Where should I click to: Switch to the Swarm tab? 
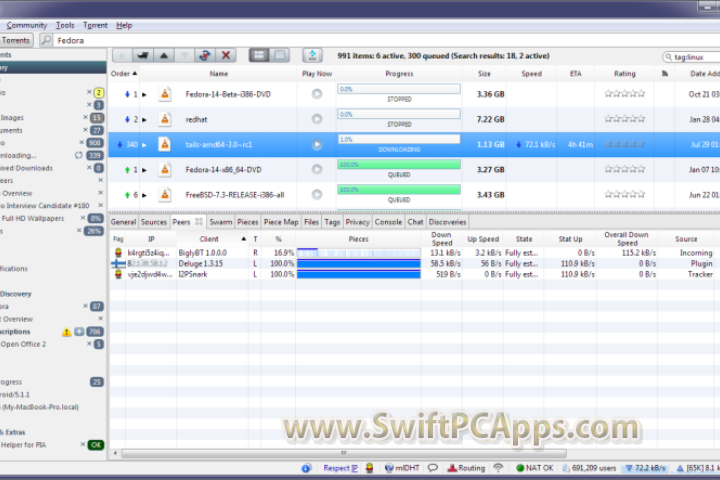[x=220, y=222]
